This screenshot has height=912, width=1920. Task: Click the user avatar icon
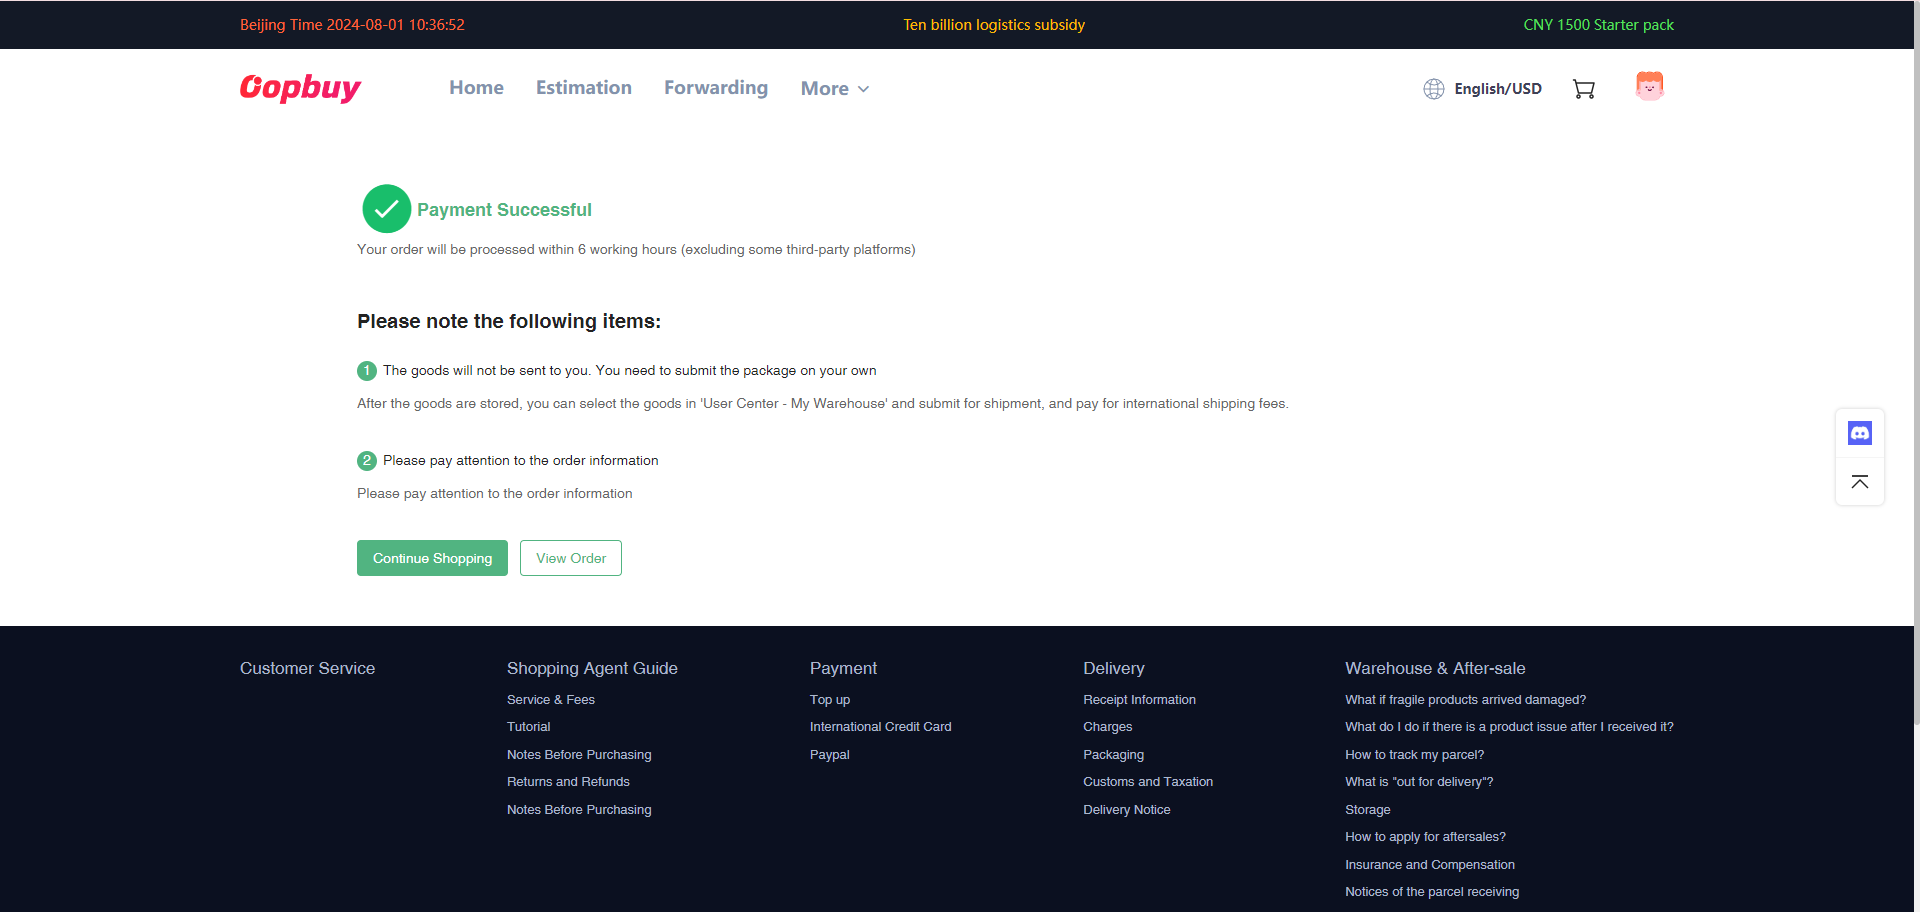pos(1649,86)
